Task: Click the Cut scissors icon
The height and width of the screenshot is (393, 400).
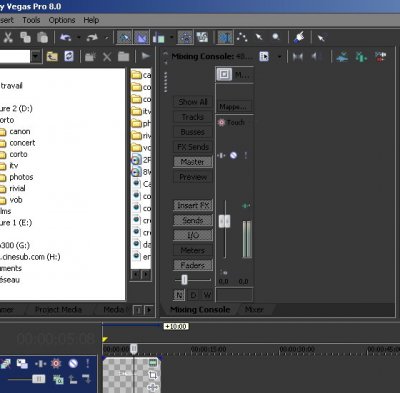Action: 8,38
